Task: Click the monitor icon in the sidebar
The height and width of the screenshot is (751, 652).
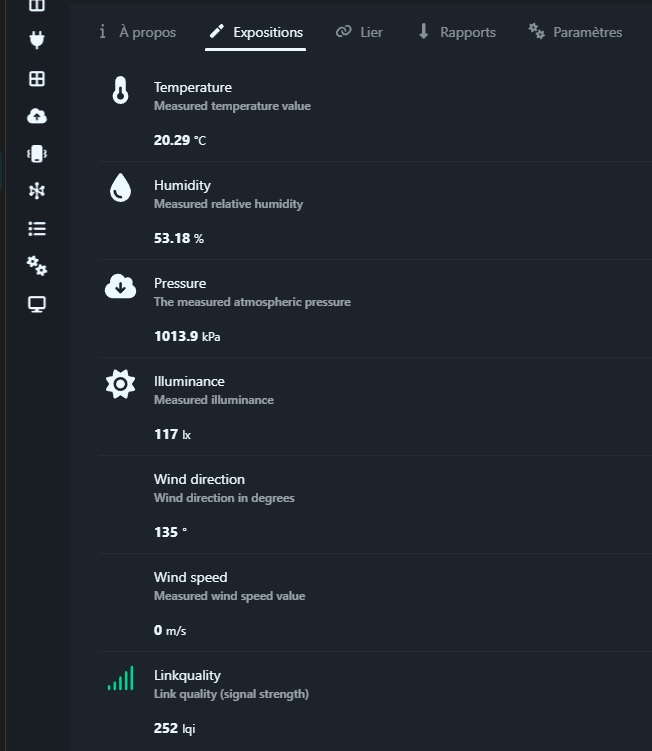Action: 37,303
